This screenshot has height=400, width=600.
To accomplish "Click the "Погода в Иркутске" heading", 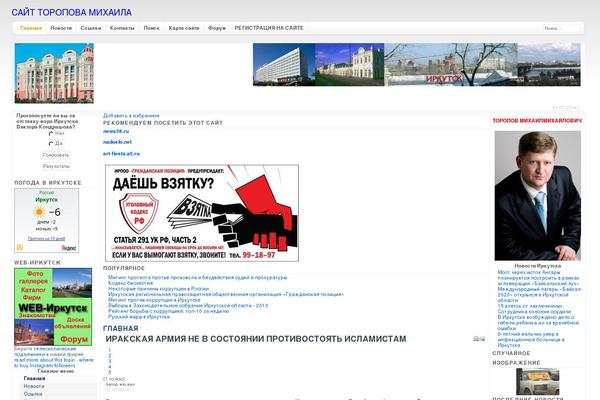I will [48, 183].
